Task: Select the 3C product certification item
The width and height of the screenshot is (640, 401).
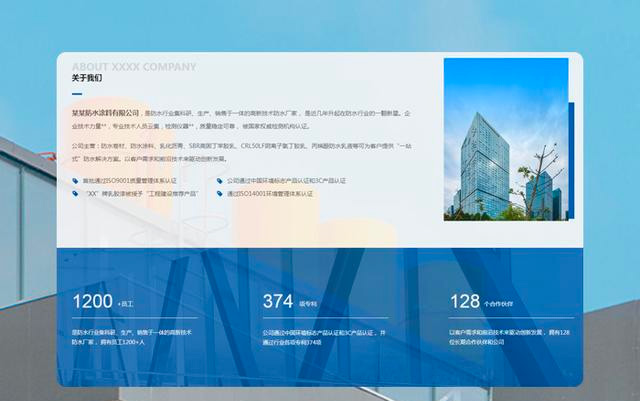Action: tap(285, 181)
